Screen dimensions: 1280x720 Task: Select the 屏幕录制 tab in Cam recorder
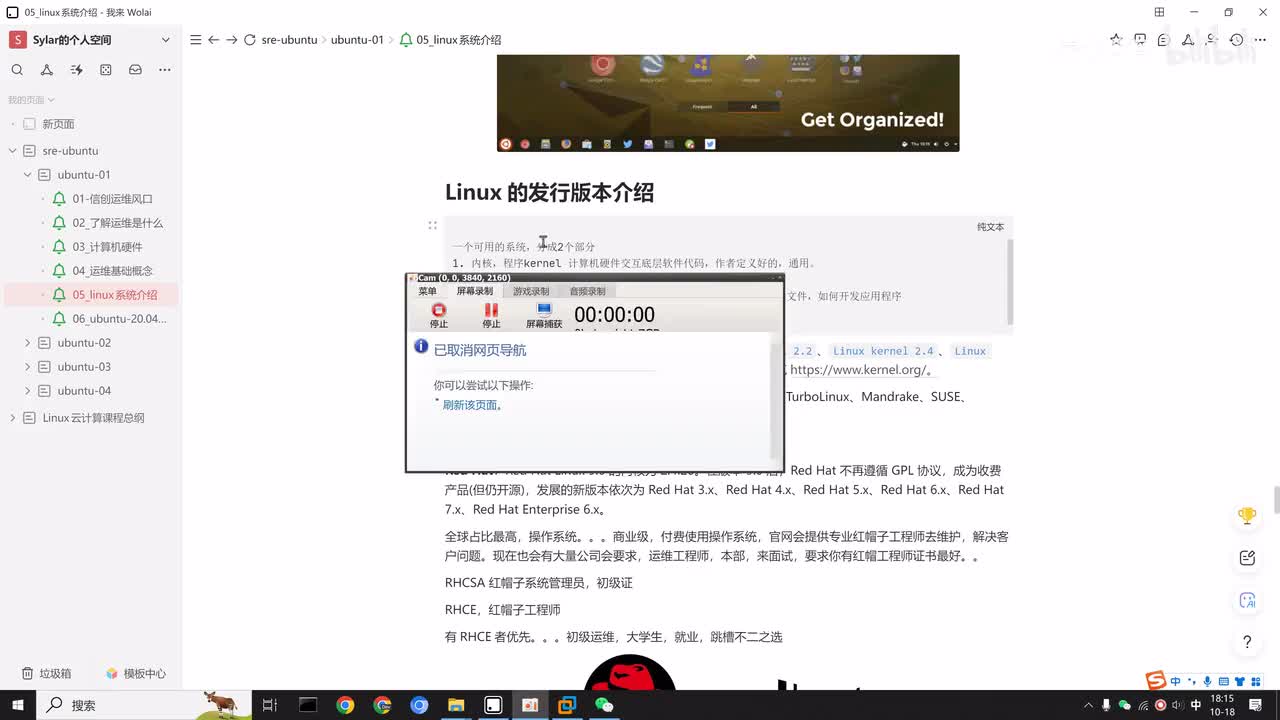[x=475, y=291]
